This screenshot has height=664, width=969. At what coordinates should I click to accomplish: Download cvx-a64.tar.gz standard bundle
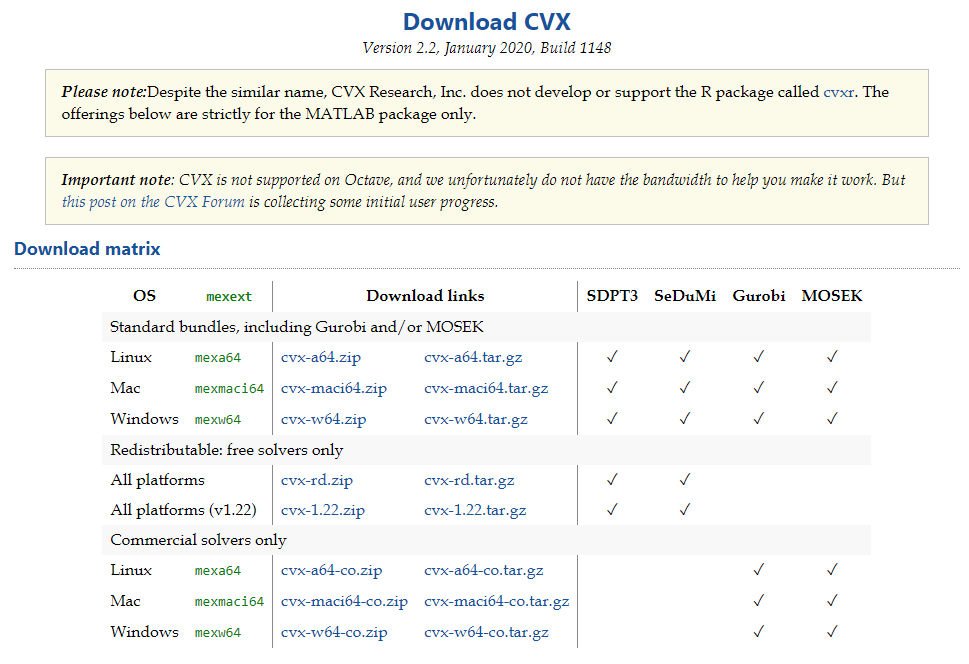(x=472, y=357)
